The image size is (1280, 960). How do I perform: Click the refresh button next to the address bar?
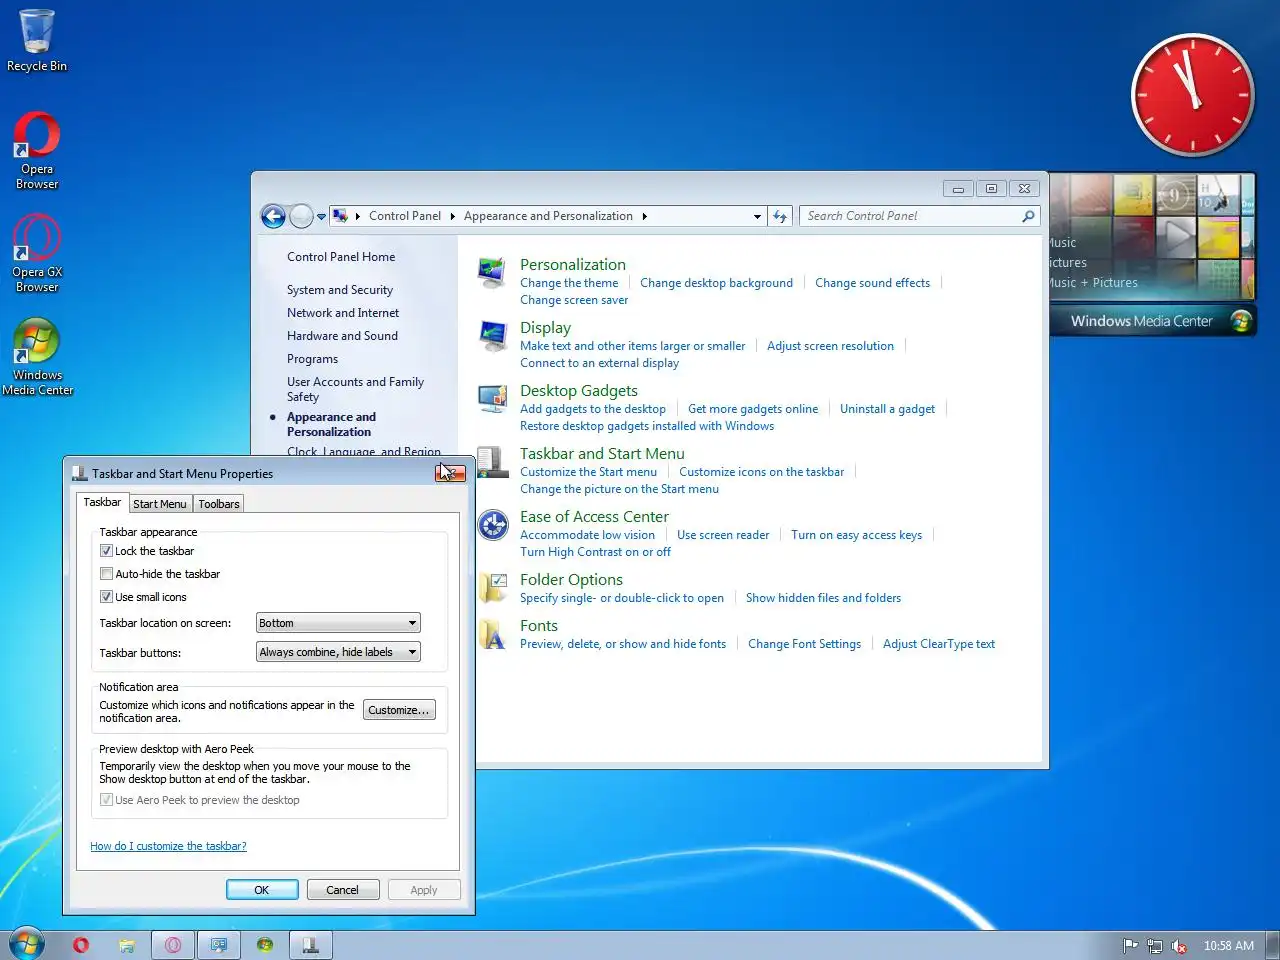tap(780, 216)
